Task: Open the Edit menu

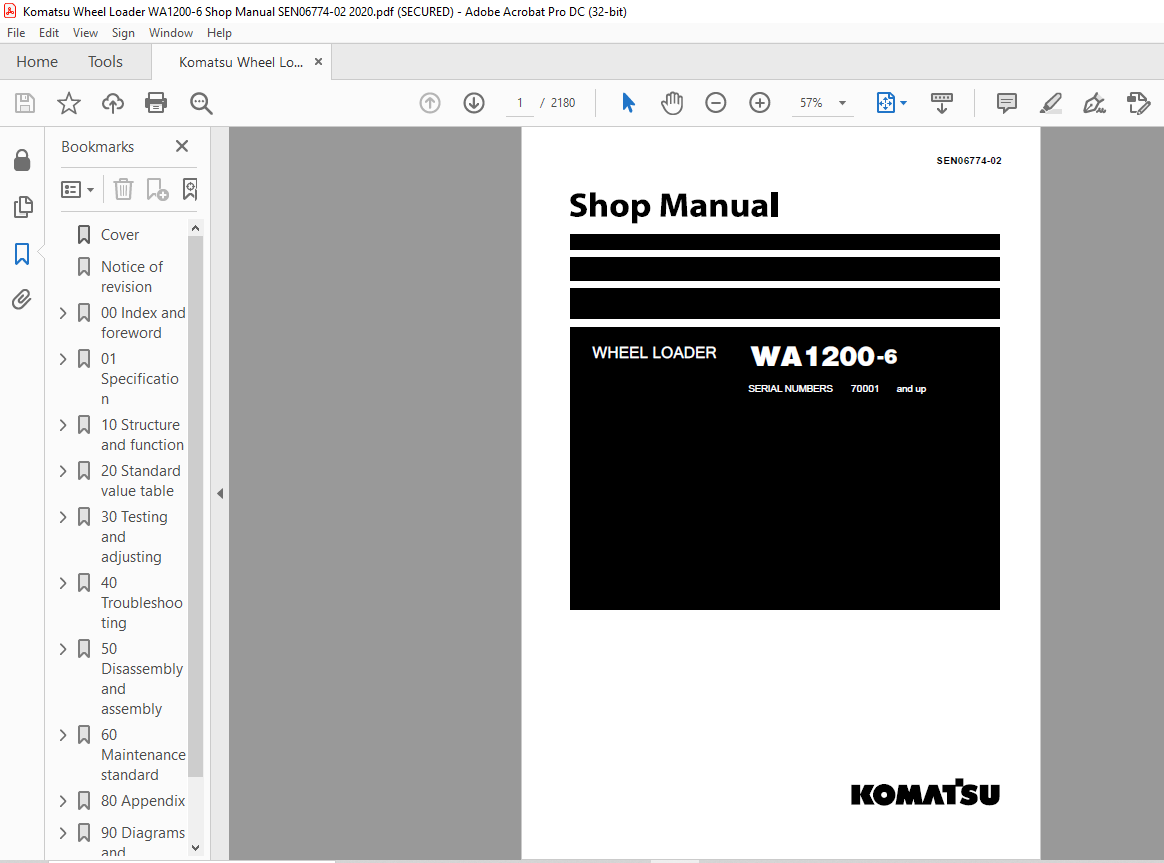Action: pos(49,33)
